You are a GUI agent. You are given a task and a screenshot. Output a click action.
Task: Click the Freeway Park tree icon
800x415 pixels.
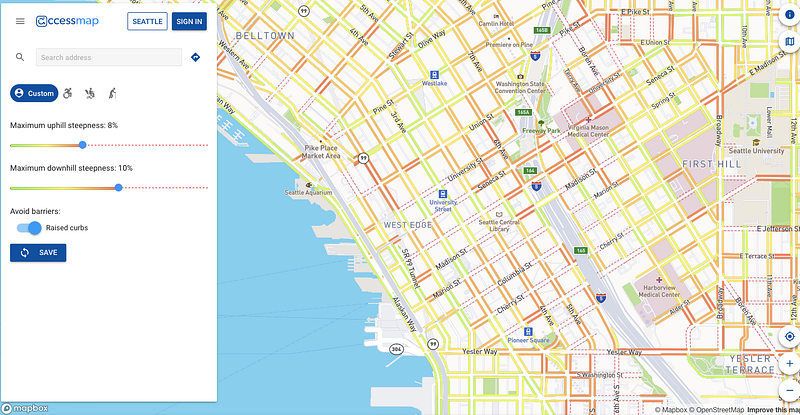point(541,123)
